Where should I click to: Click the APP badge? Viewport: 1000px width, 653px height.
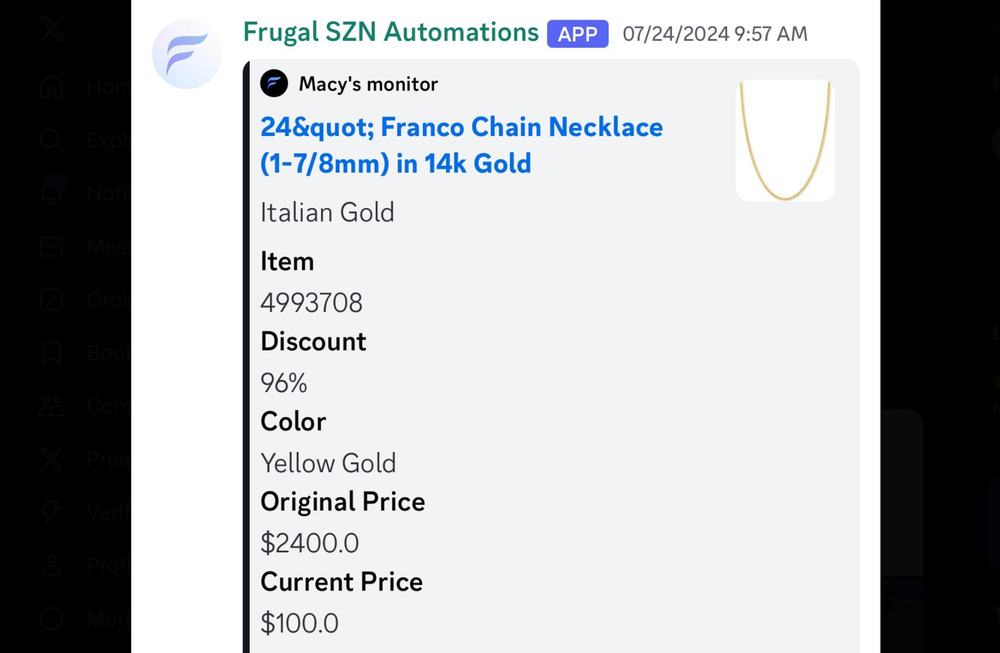click(577, 33)
